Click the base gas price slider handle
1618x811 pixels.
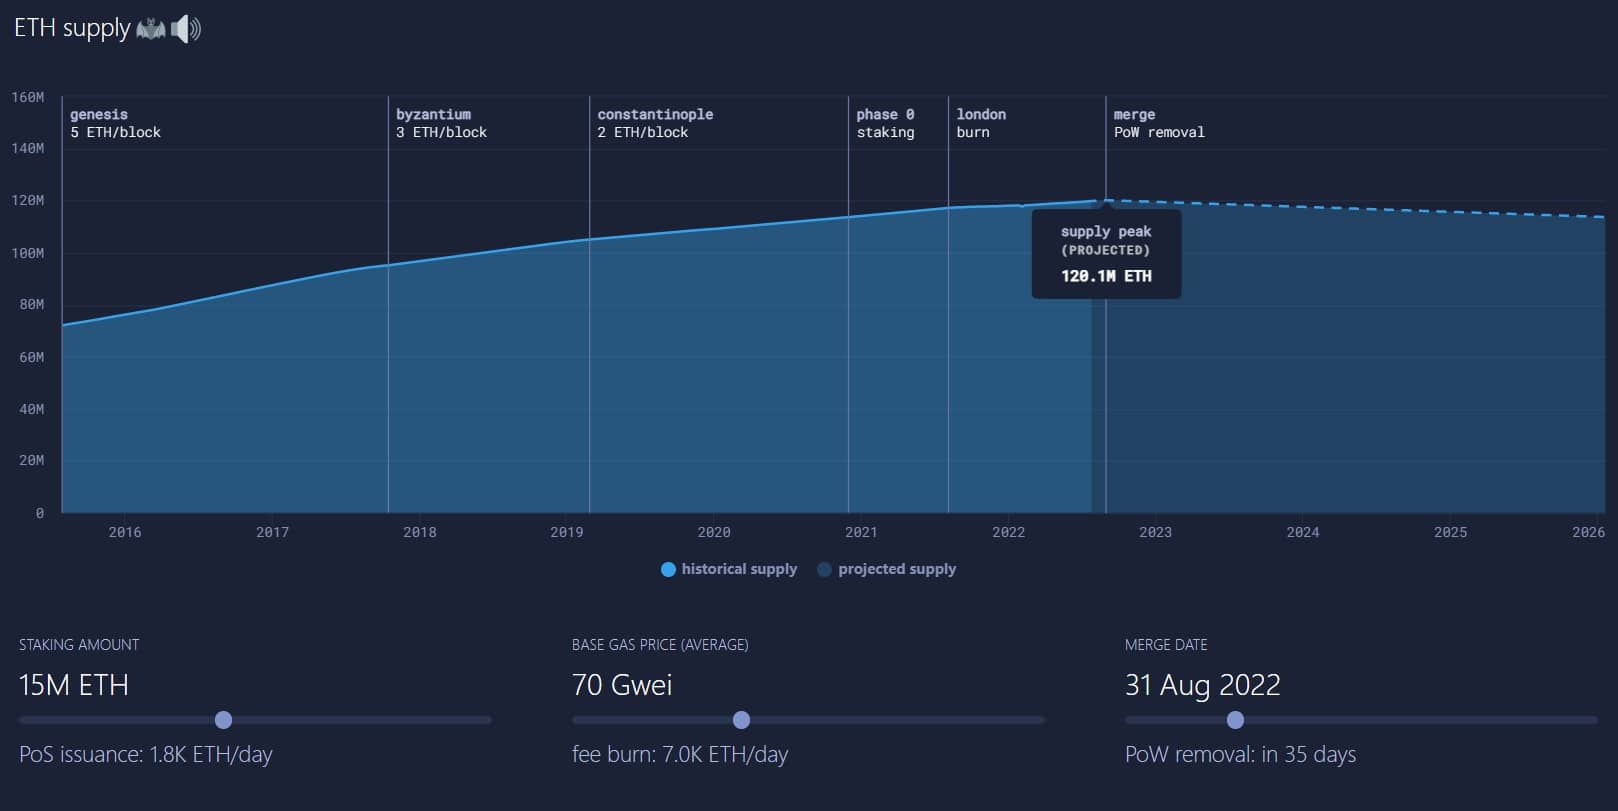point(741,720)
